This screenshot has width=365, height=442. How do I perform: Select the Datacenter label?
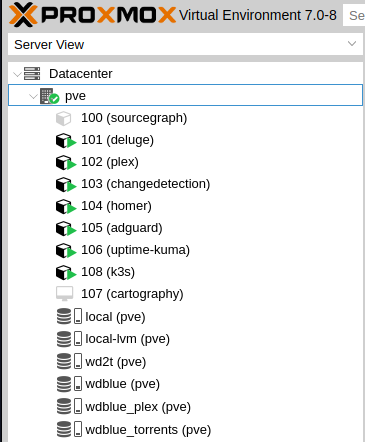coord(81,74)
